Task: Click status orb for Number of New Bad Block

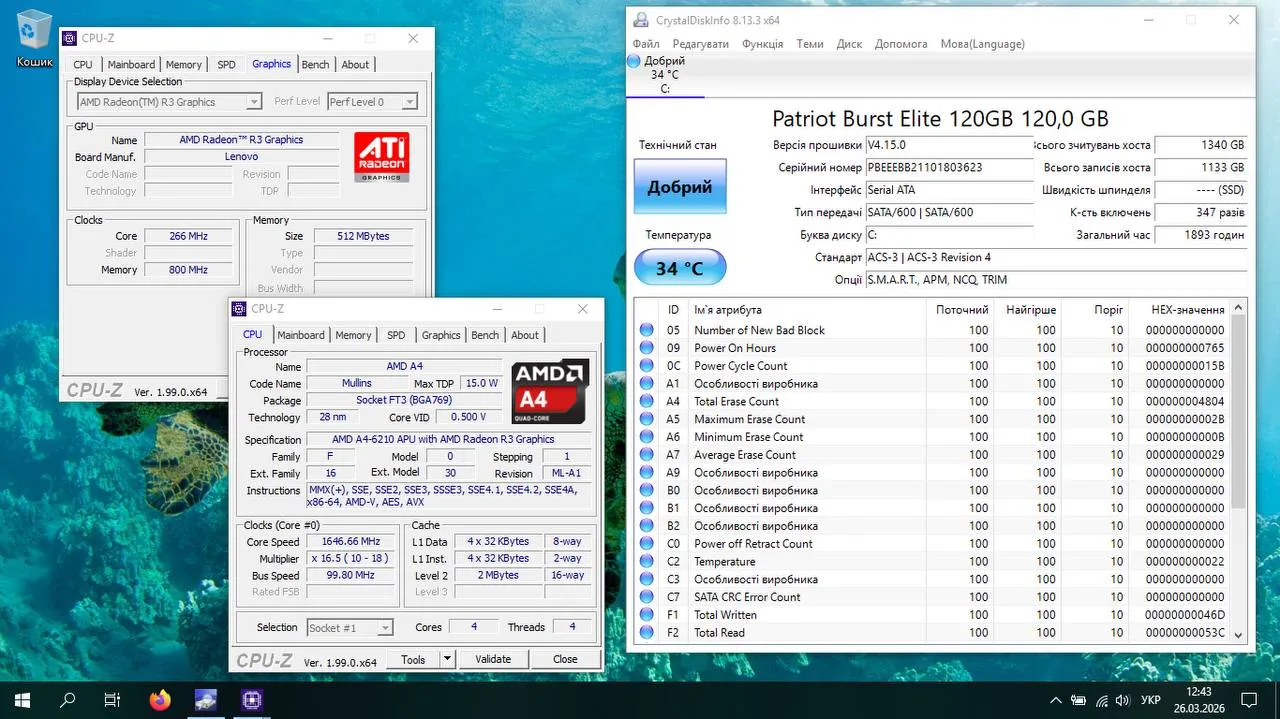Action: point(646,330)
